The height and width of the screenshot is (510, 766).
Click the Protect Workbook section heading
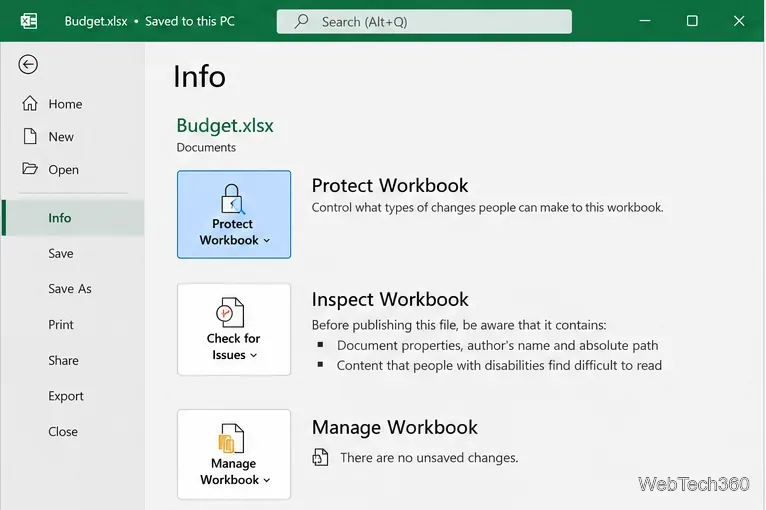point(390,186)
